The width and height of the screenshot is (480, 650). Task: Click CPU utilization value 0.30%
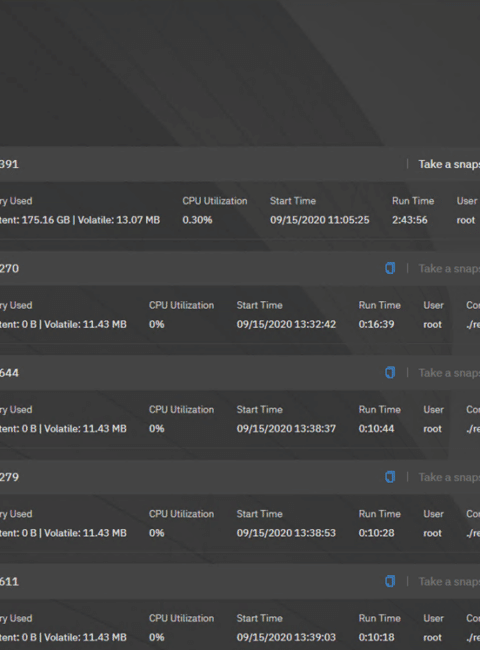[197, 220]
